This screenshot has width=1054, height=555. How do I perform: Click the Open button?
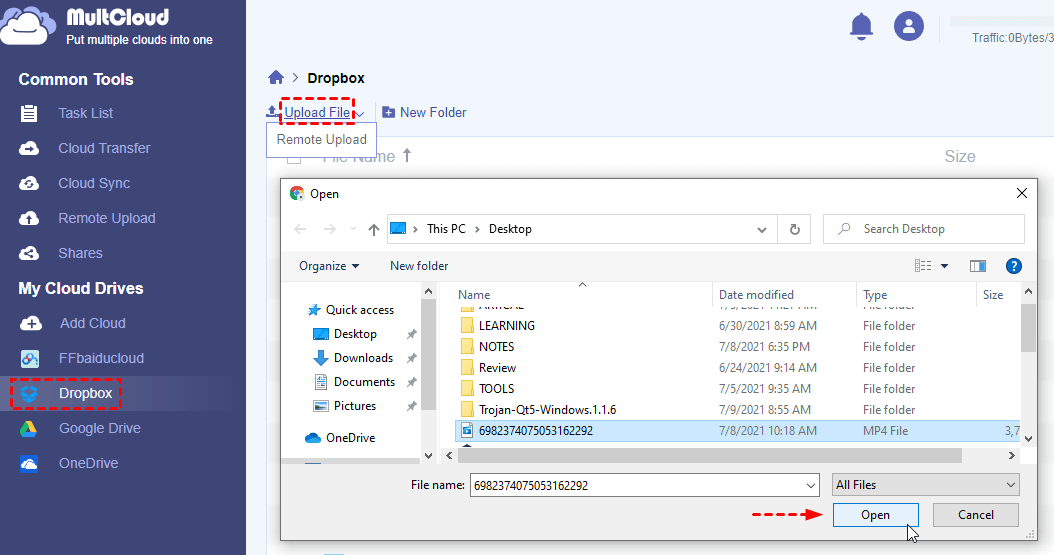tap(875, 515)
